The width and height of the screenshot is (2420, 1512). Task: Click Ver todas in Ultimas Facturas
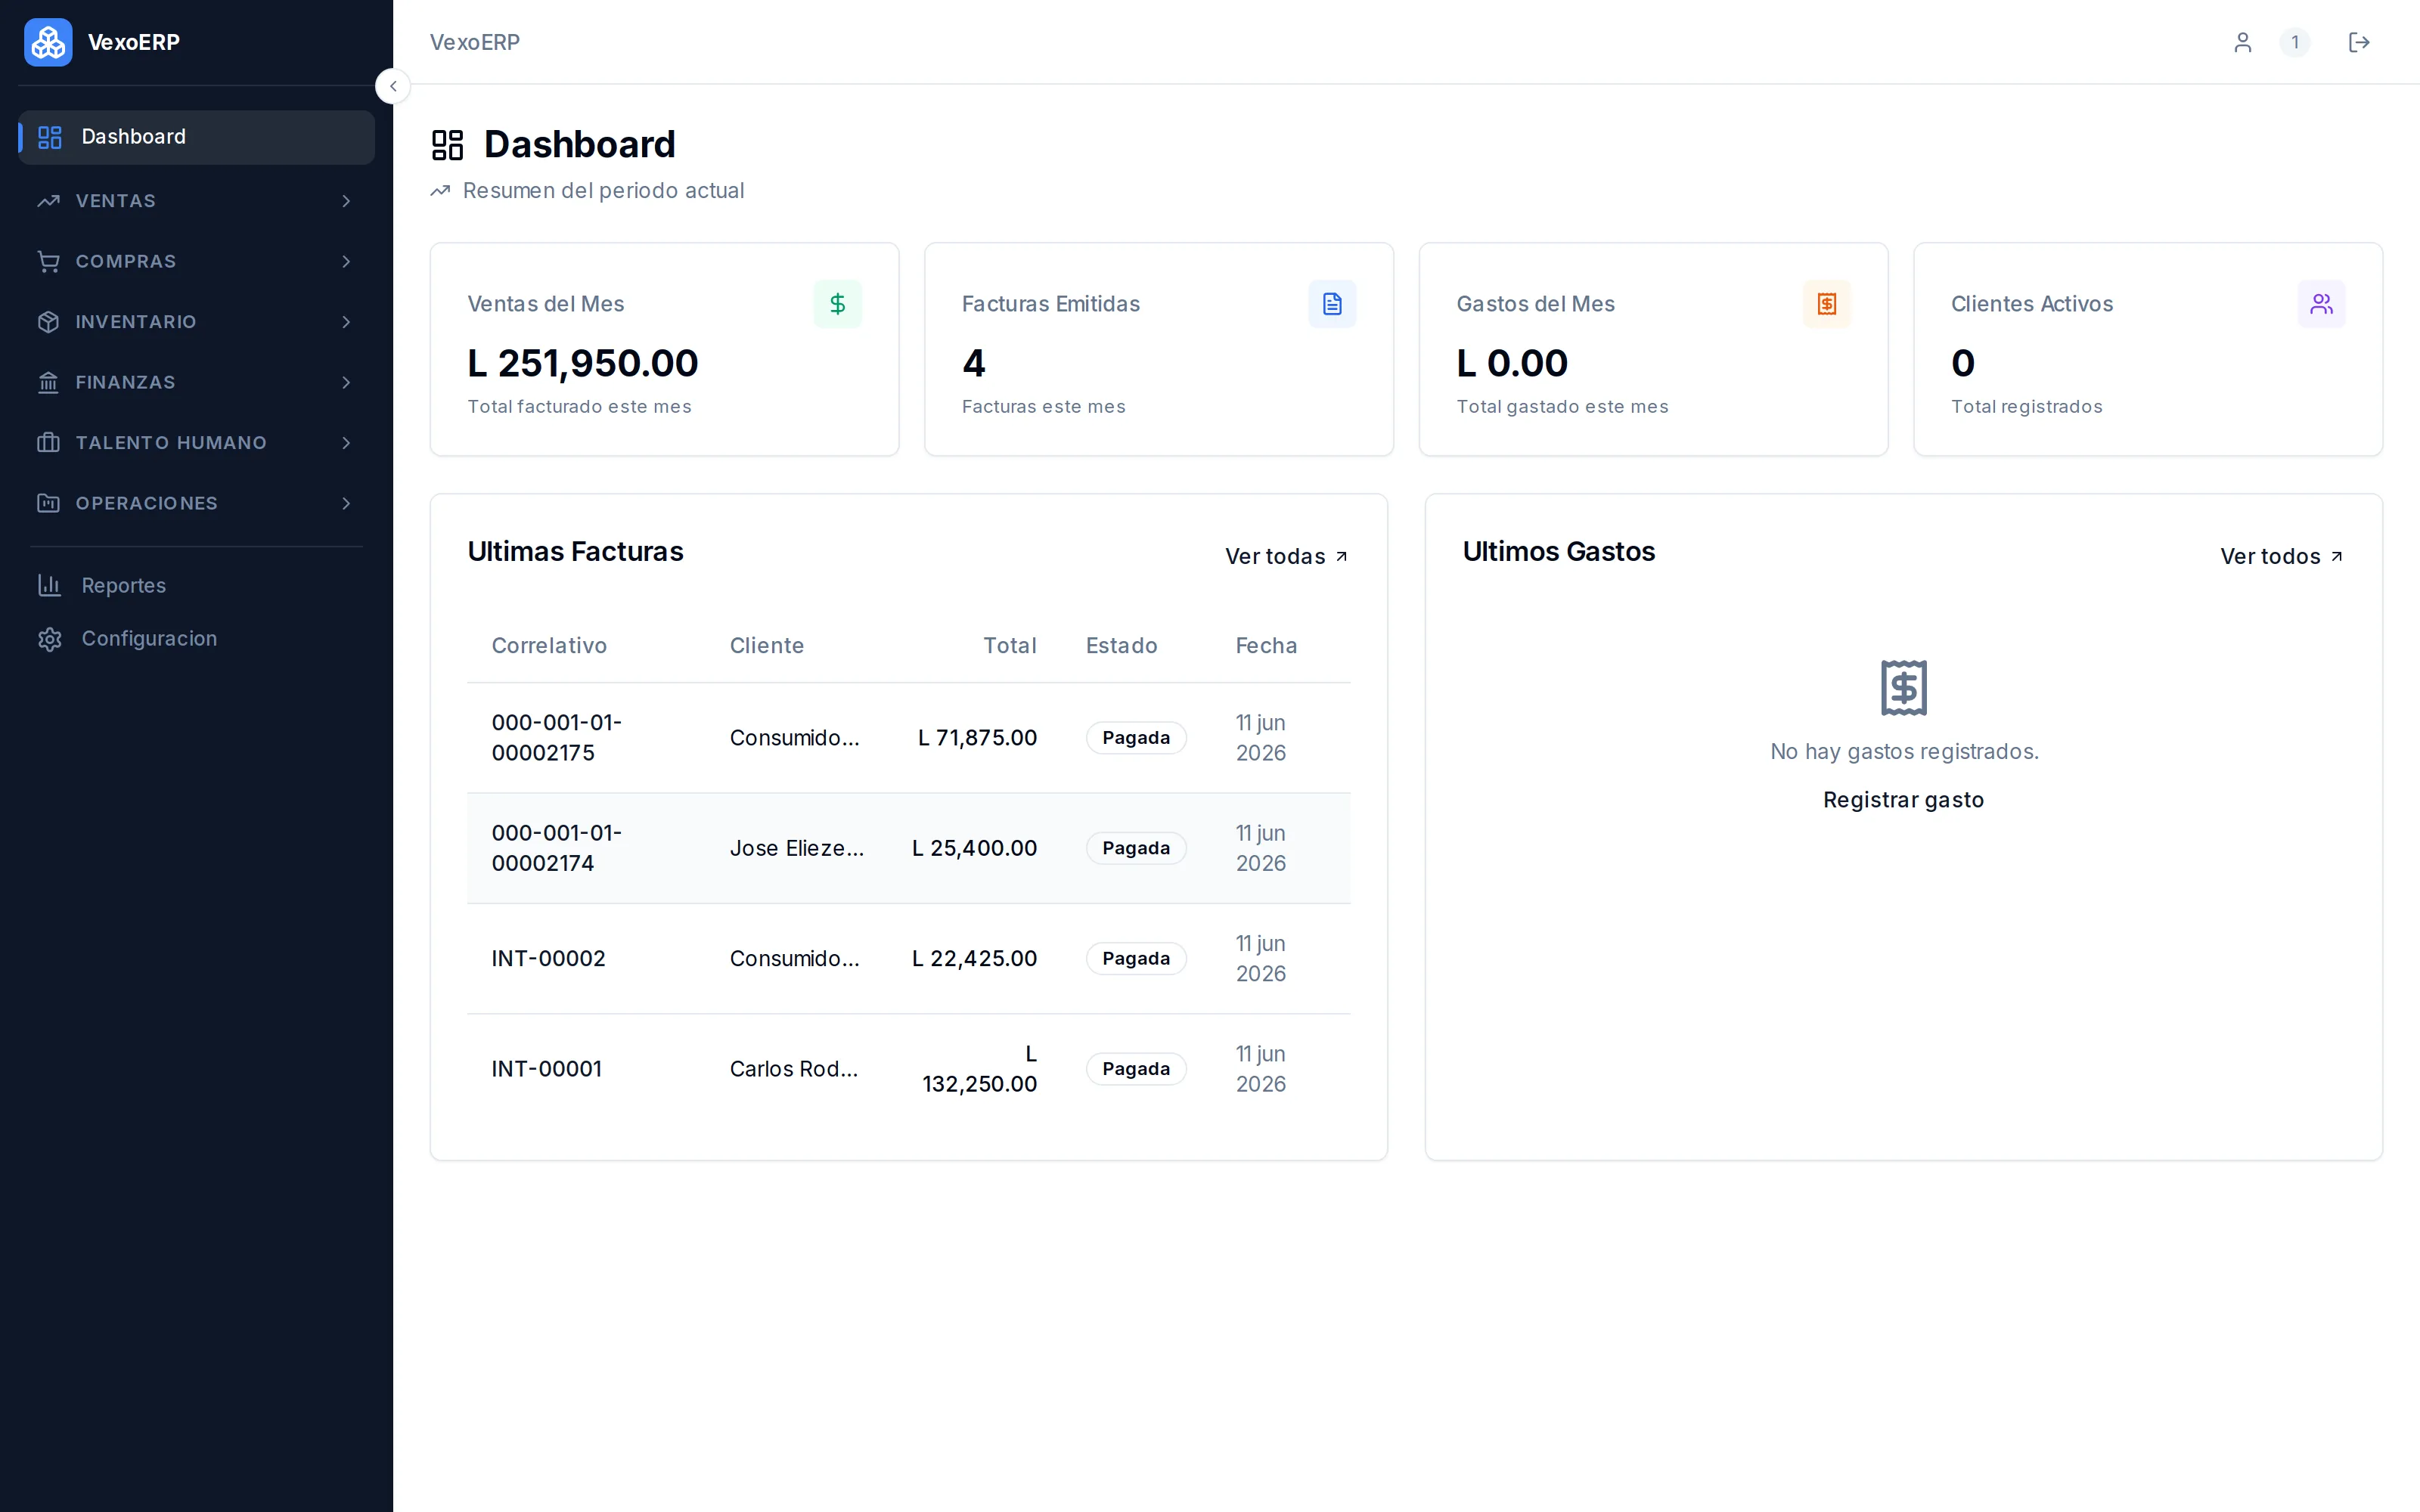1287,556
